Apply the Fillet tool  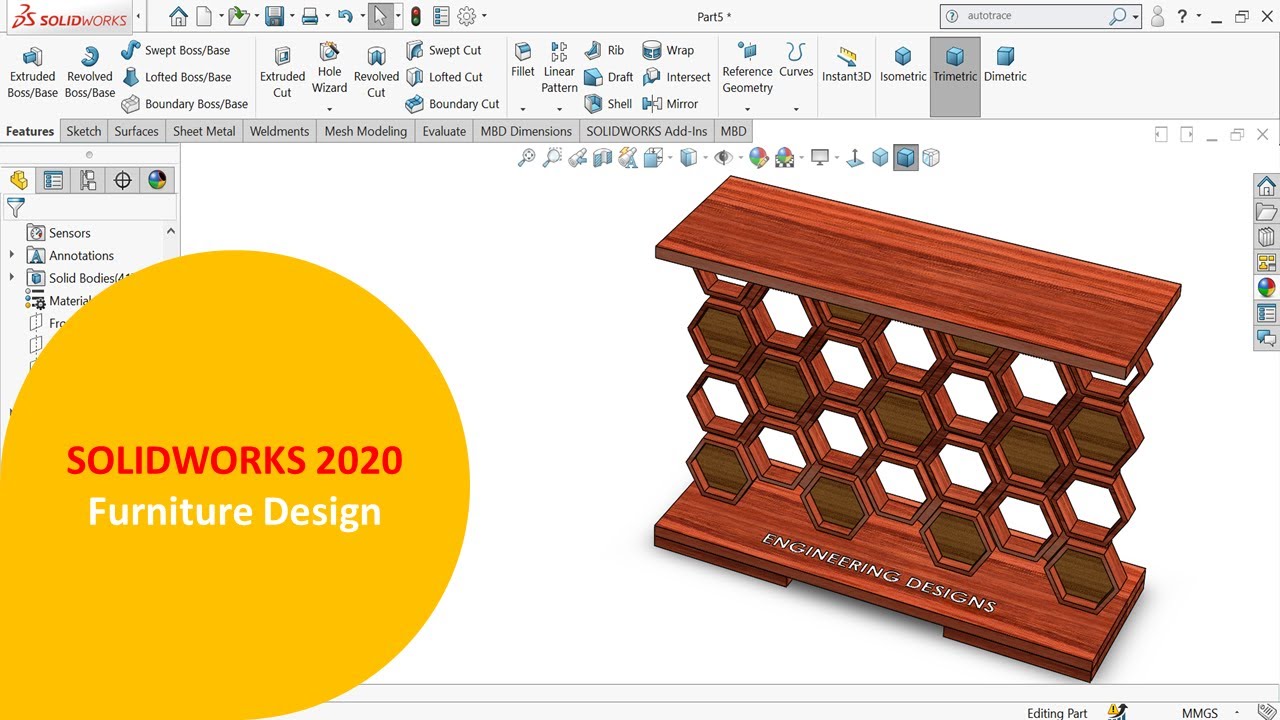coord(522,61)
